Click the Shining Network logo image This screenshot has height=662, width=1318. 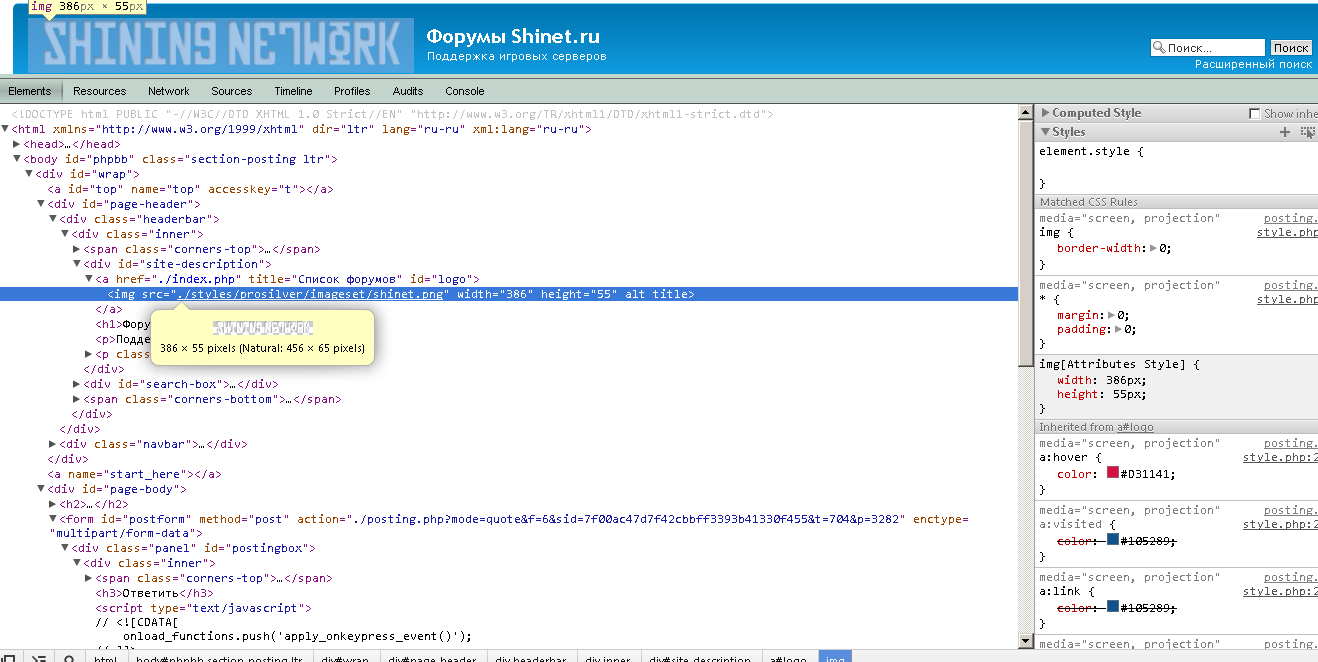[x=220, y=45]
